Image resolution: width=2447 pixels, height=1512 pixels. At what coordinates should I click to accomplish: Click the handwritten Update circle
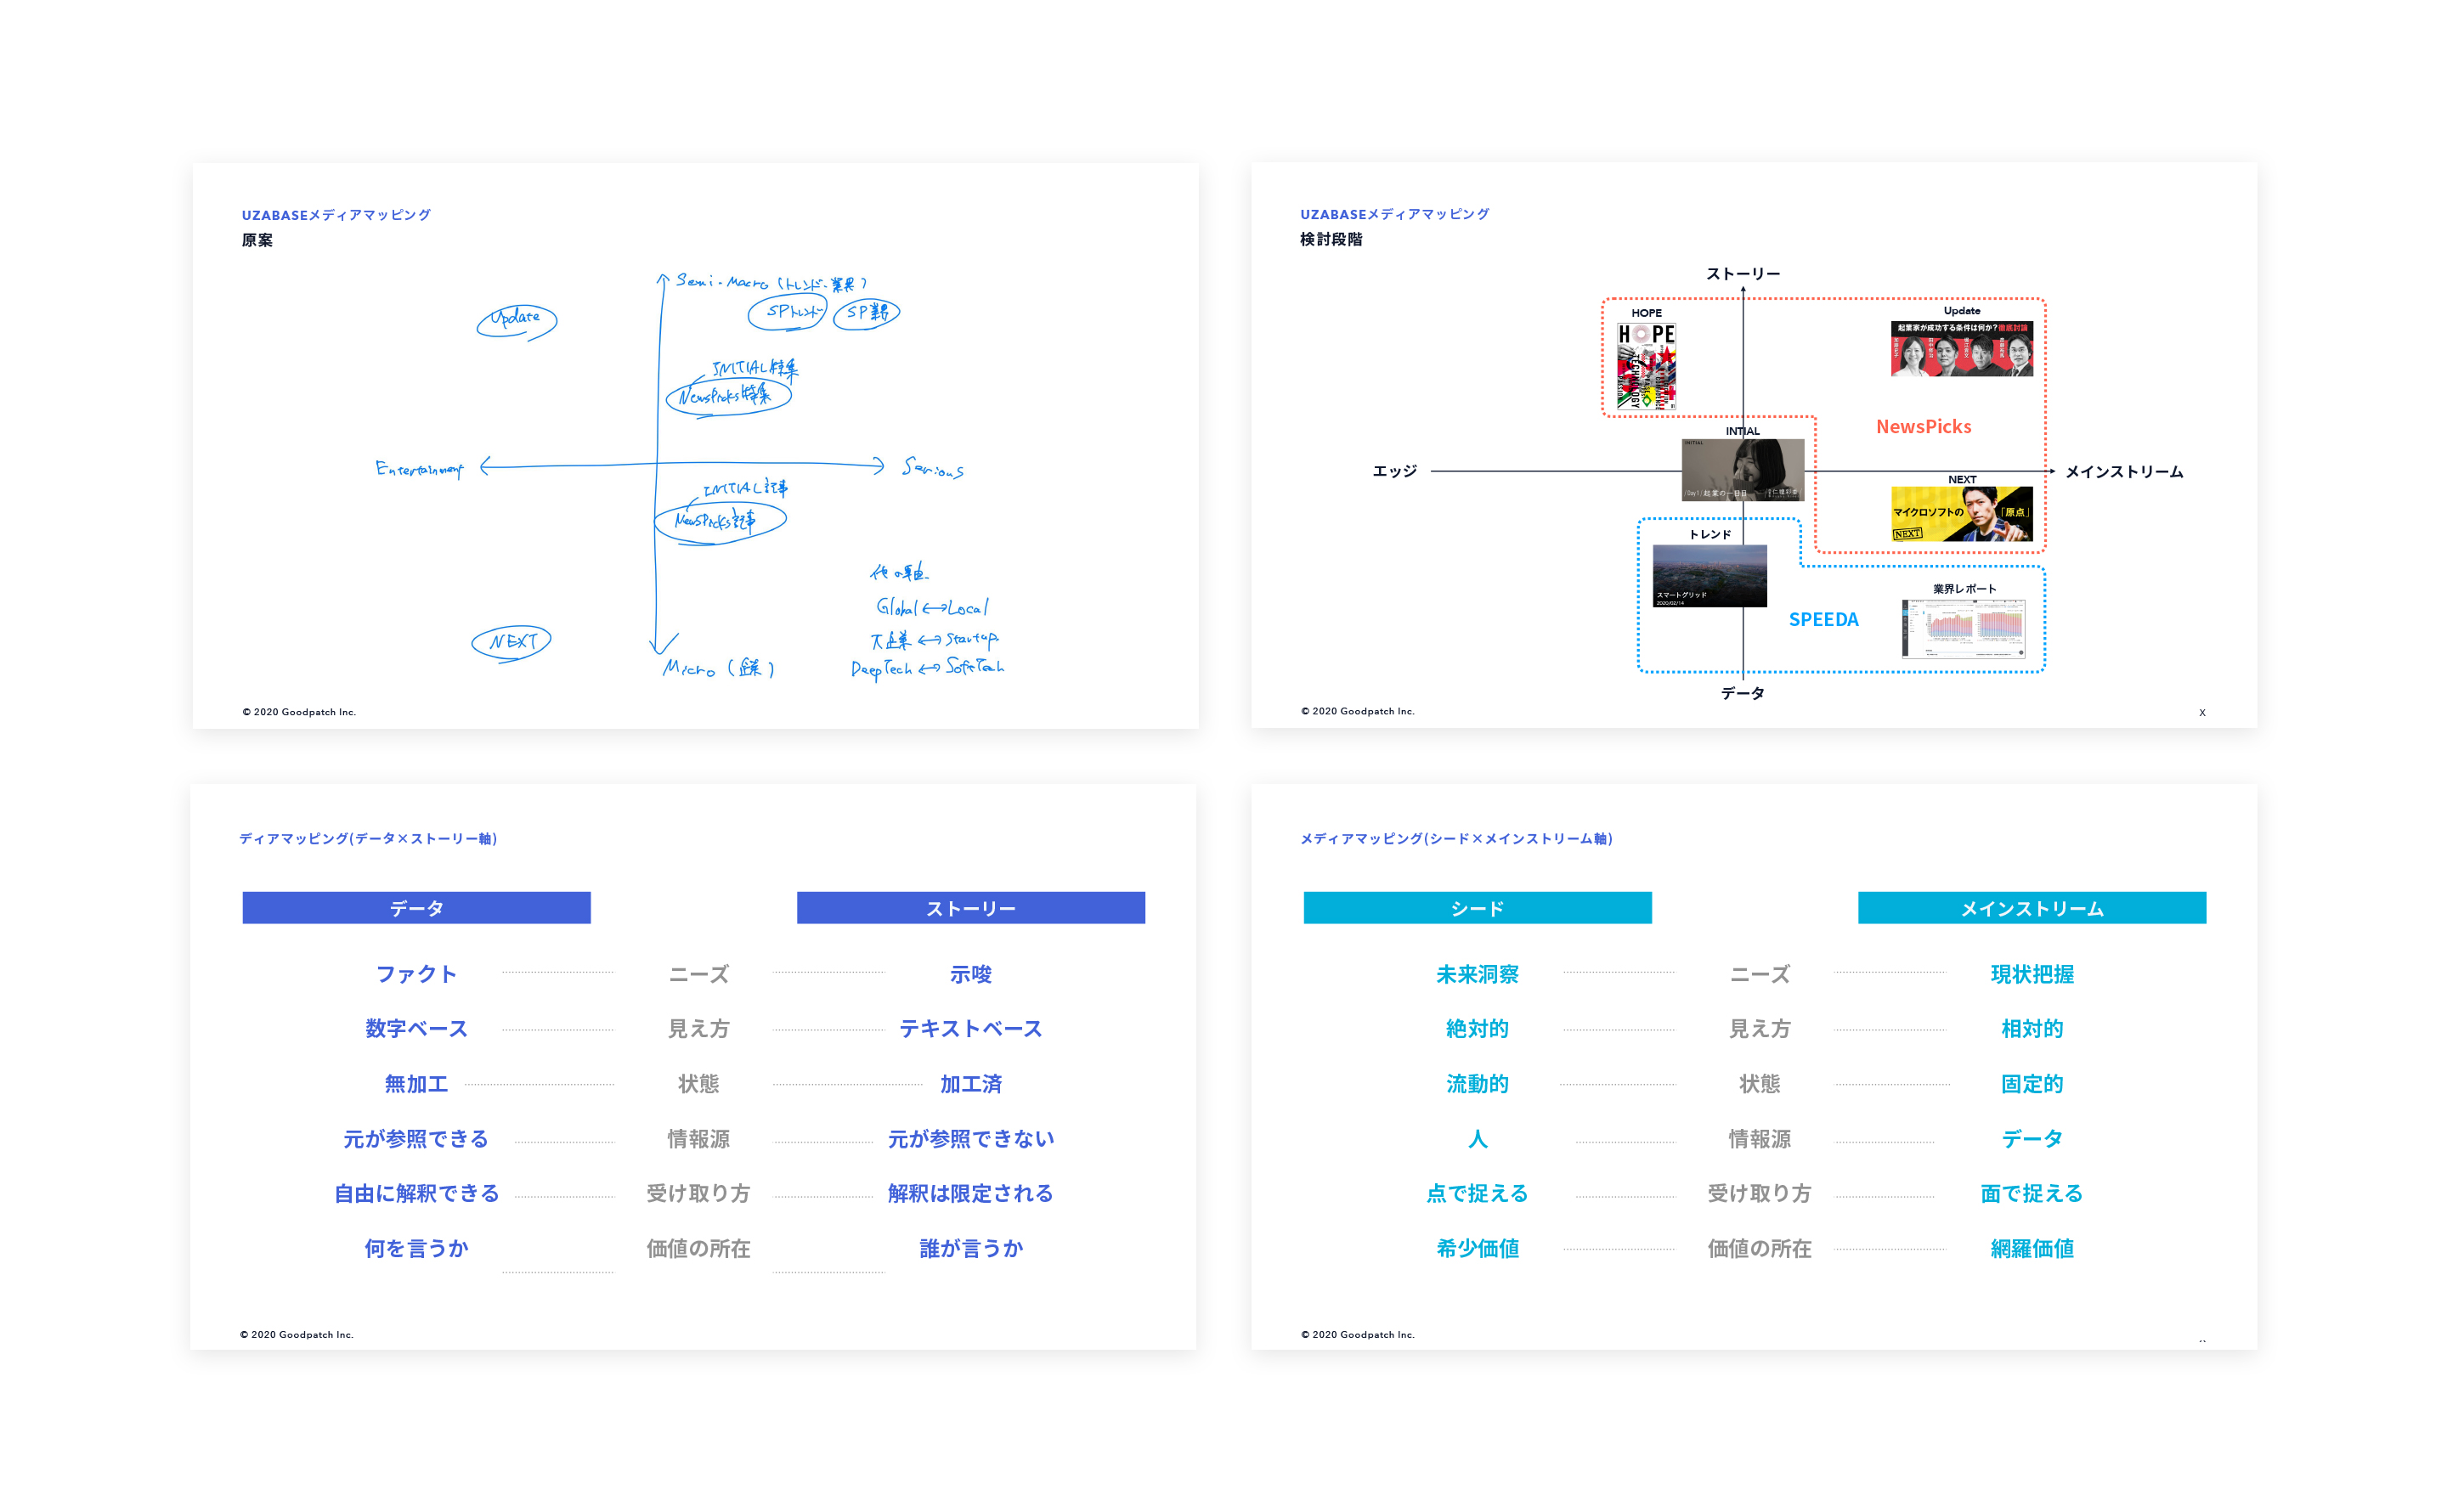click(x=516, y=320)
